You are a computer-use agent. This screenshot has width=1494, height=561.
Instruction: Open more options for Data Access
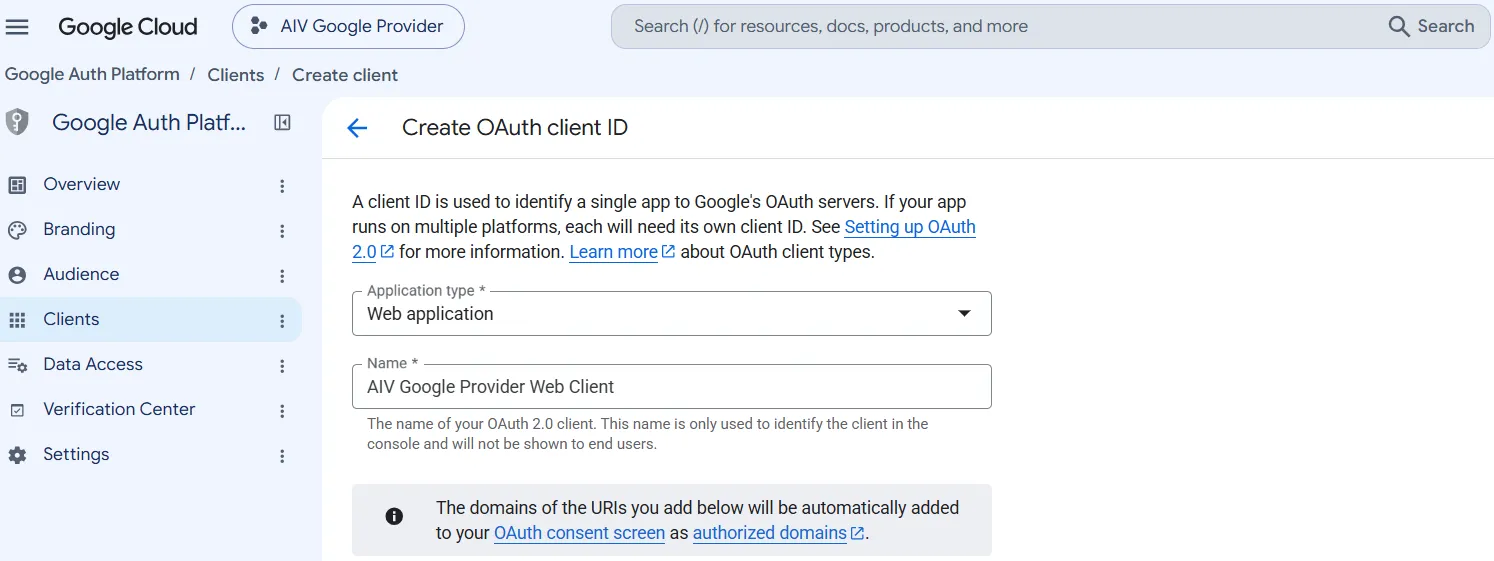[282, 366]
